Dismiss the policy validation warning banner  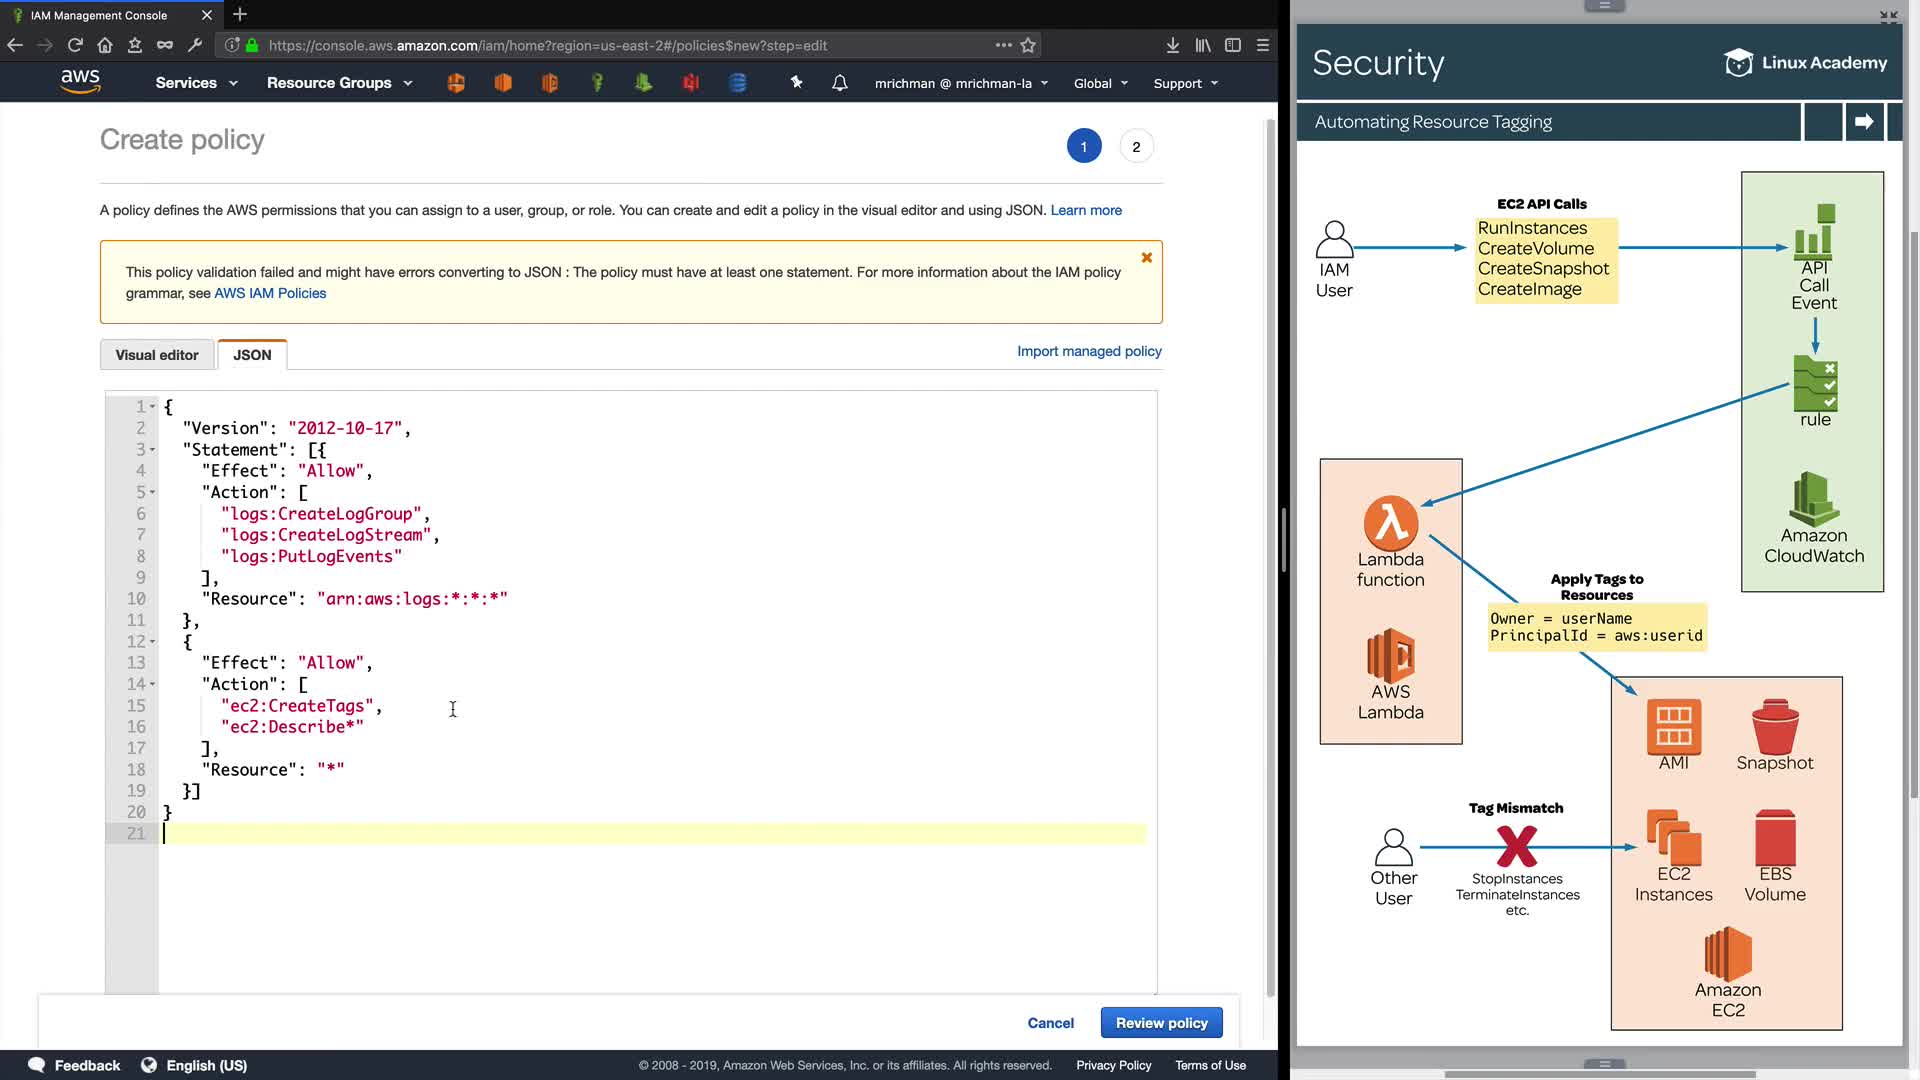pyautogui.click(x=1147, y=258)
